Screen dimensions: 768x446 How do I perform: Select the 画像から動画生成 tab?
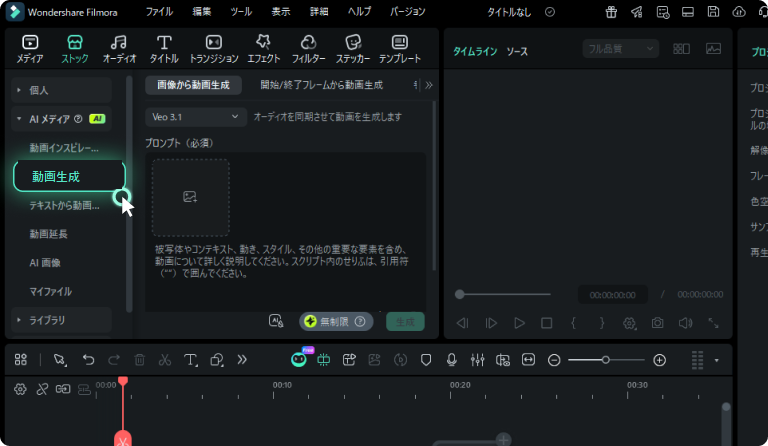point(193,85)
